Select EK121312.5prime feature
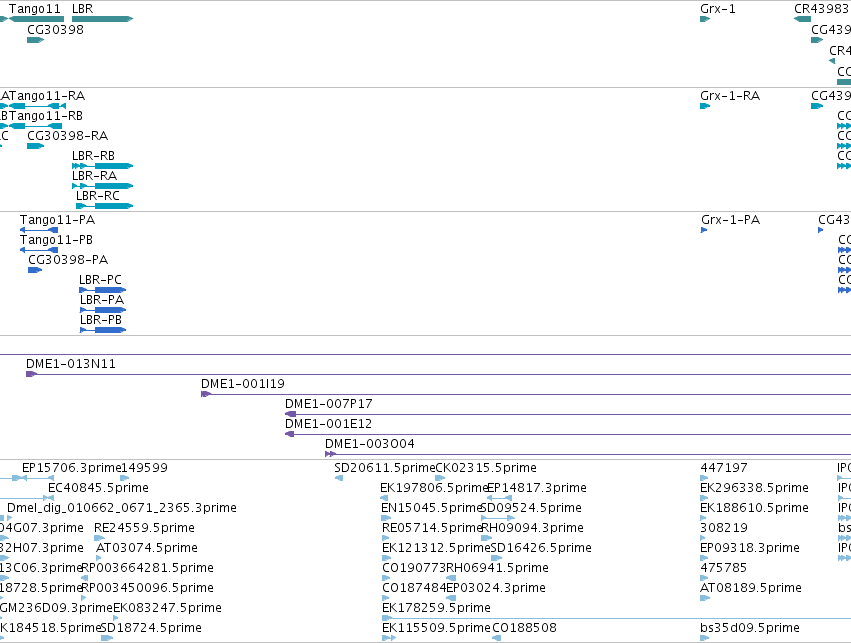The image size is (851, 643). tap(386, 558)
